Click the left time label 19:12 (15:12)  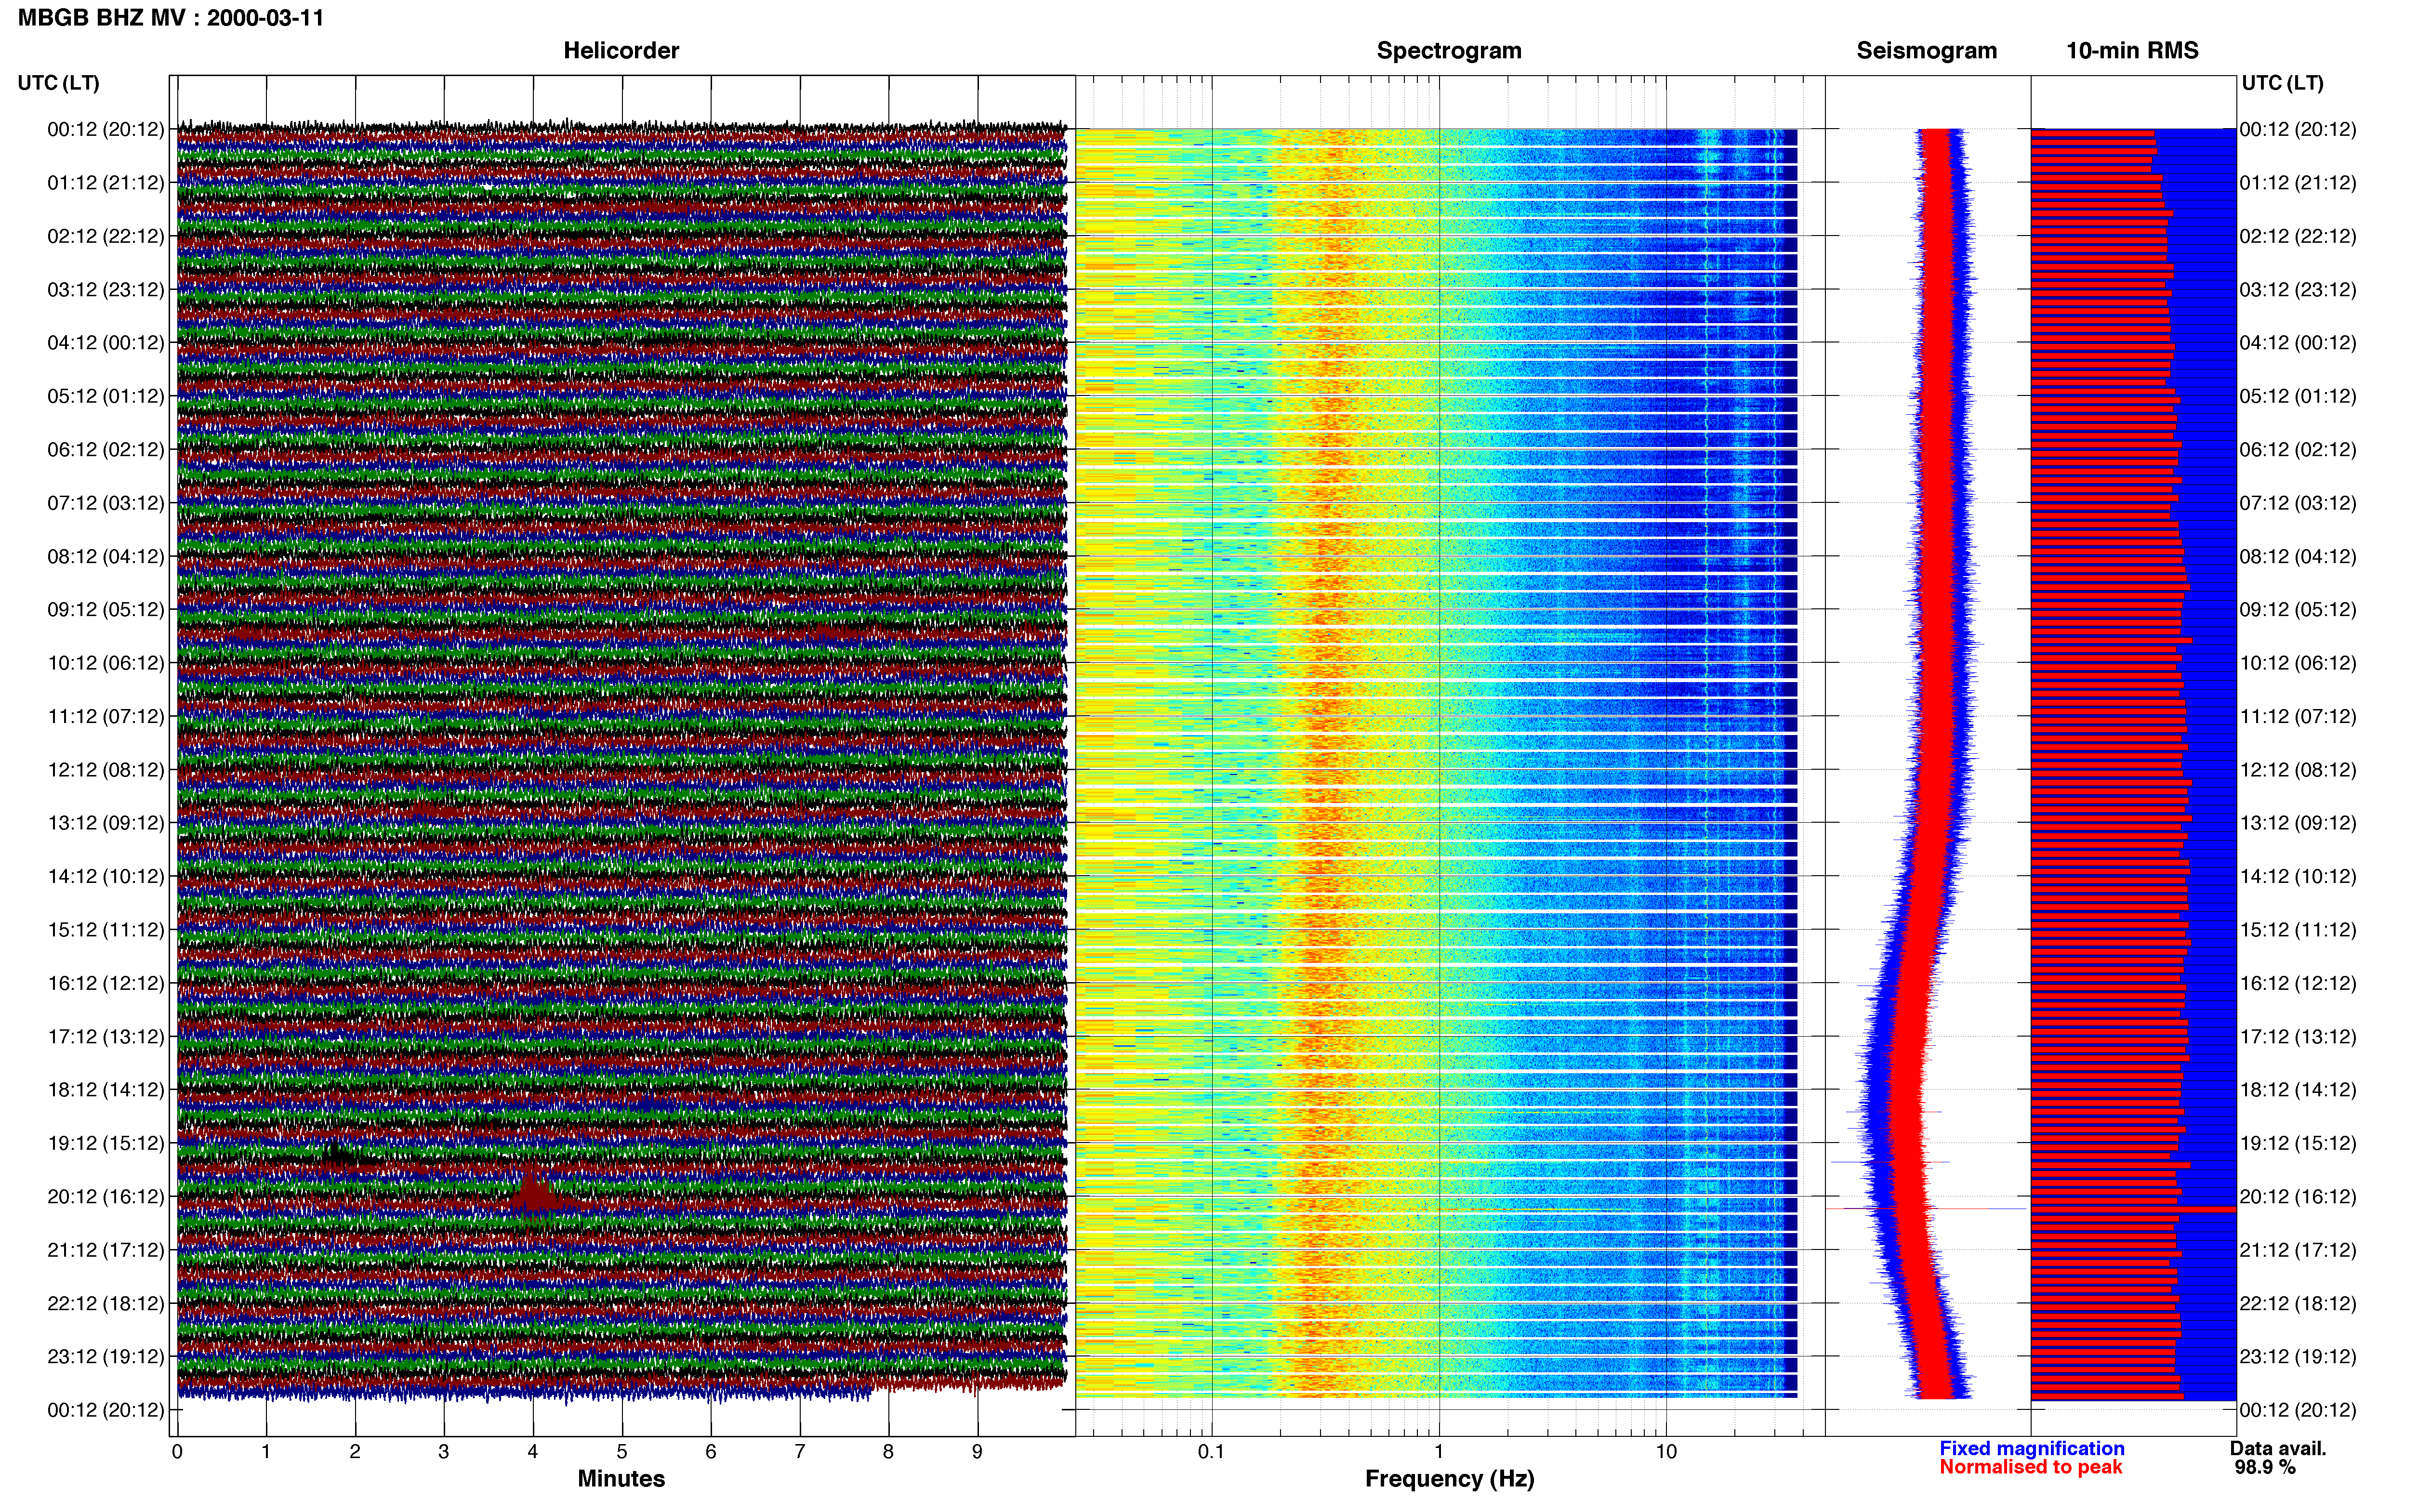click(106, 1143)
